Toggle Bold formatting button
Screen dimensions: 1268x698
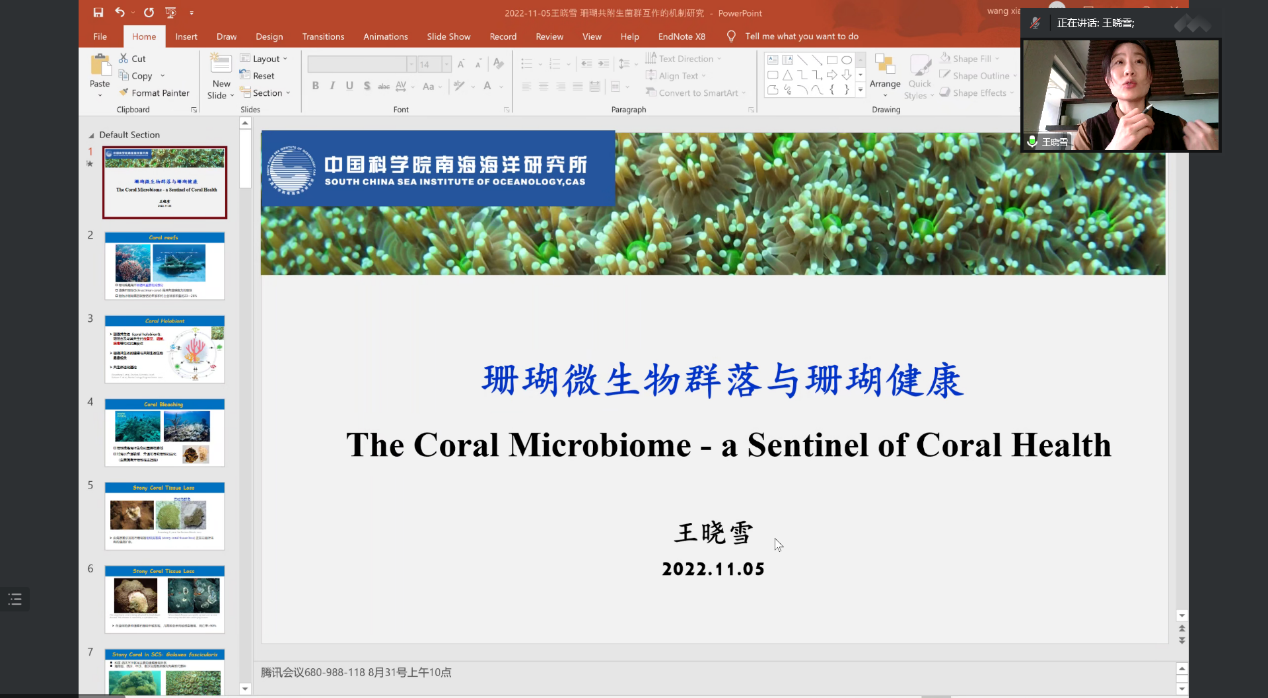315,86
